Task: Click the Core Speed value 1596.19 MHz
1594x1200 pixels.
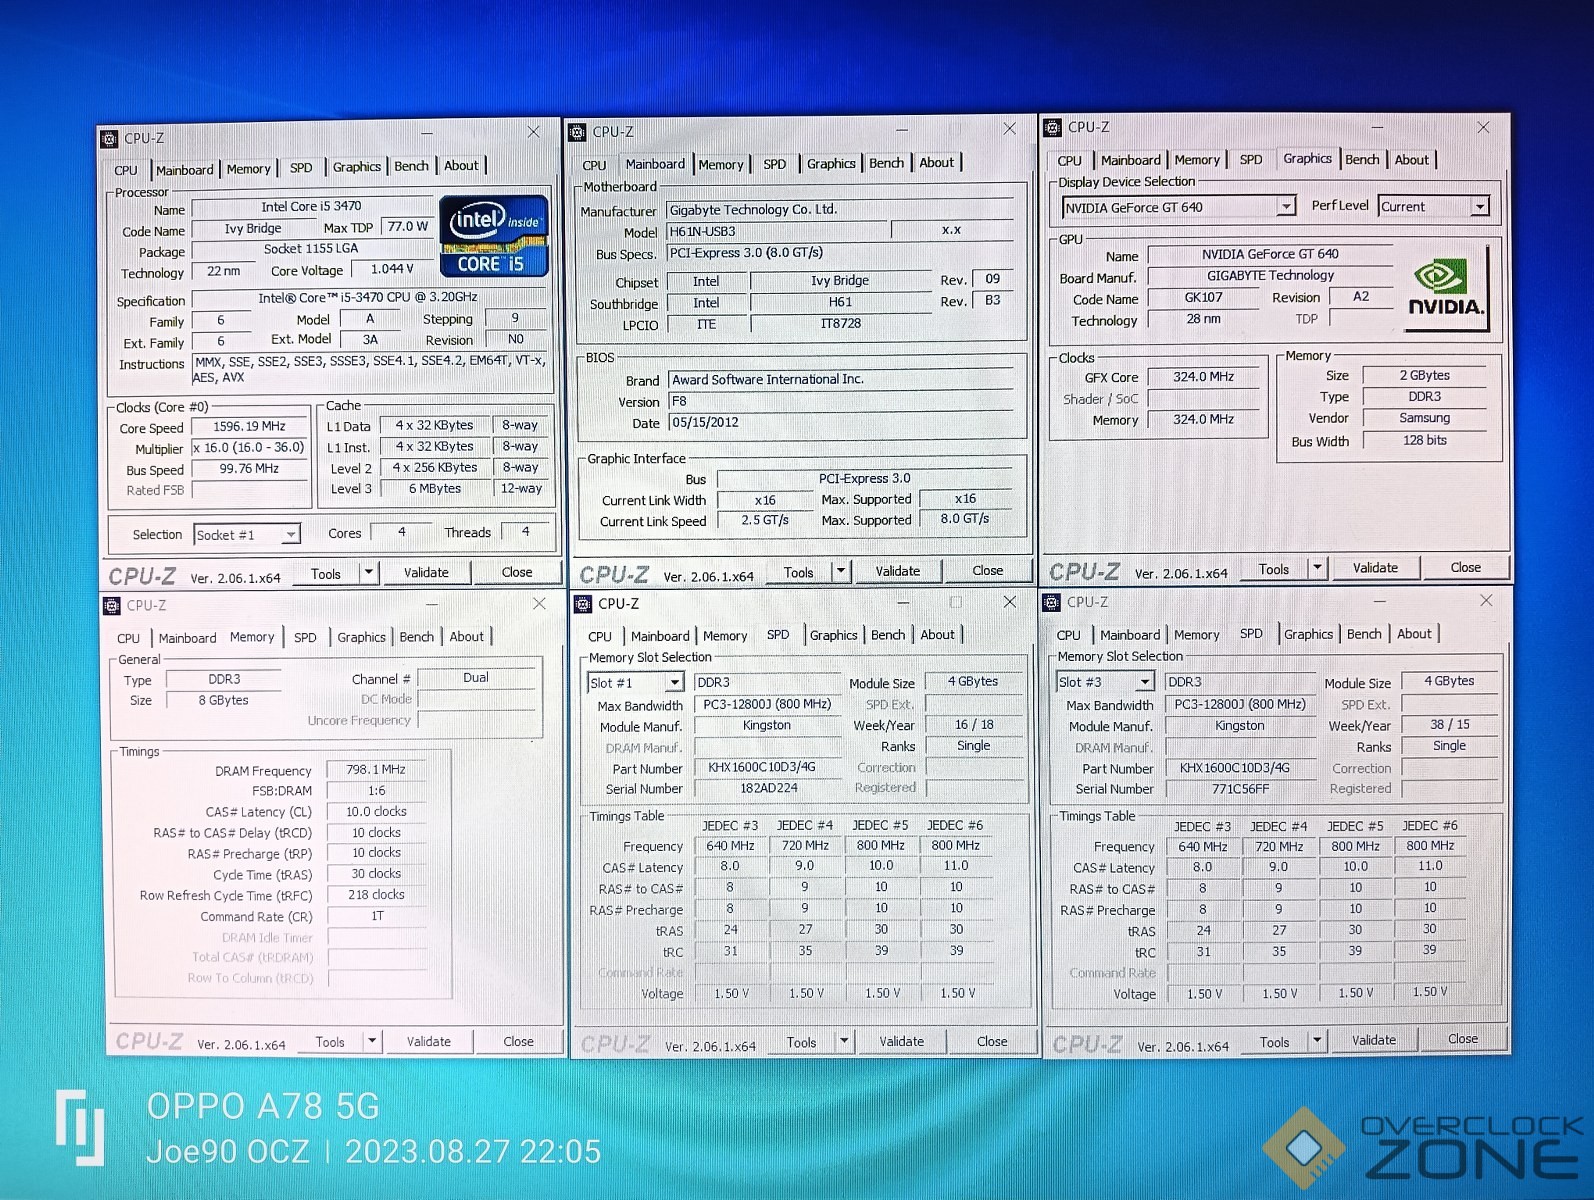Action: click(x=249, y=426)
